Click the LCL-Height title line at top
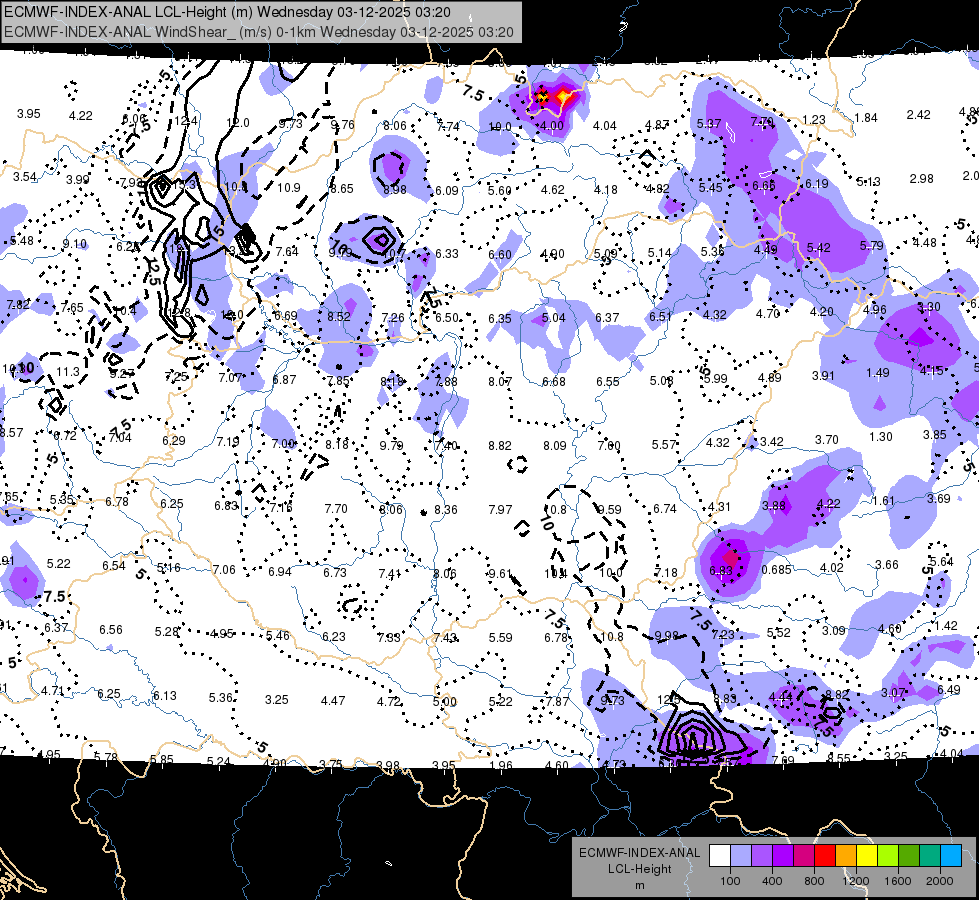Screen dimensions: 979x900 [x=227, y=12]
